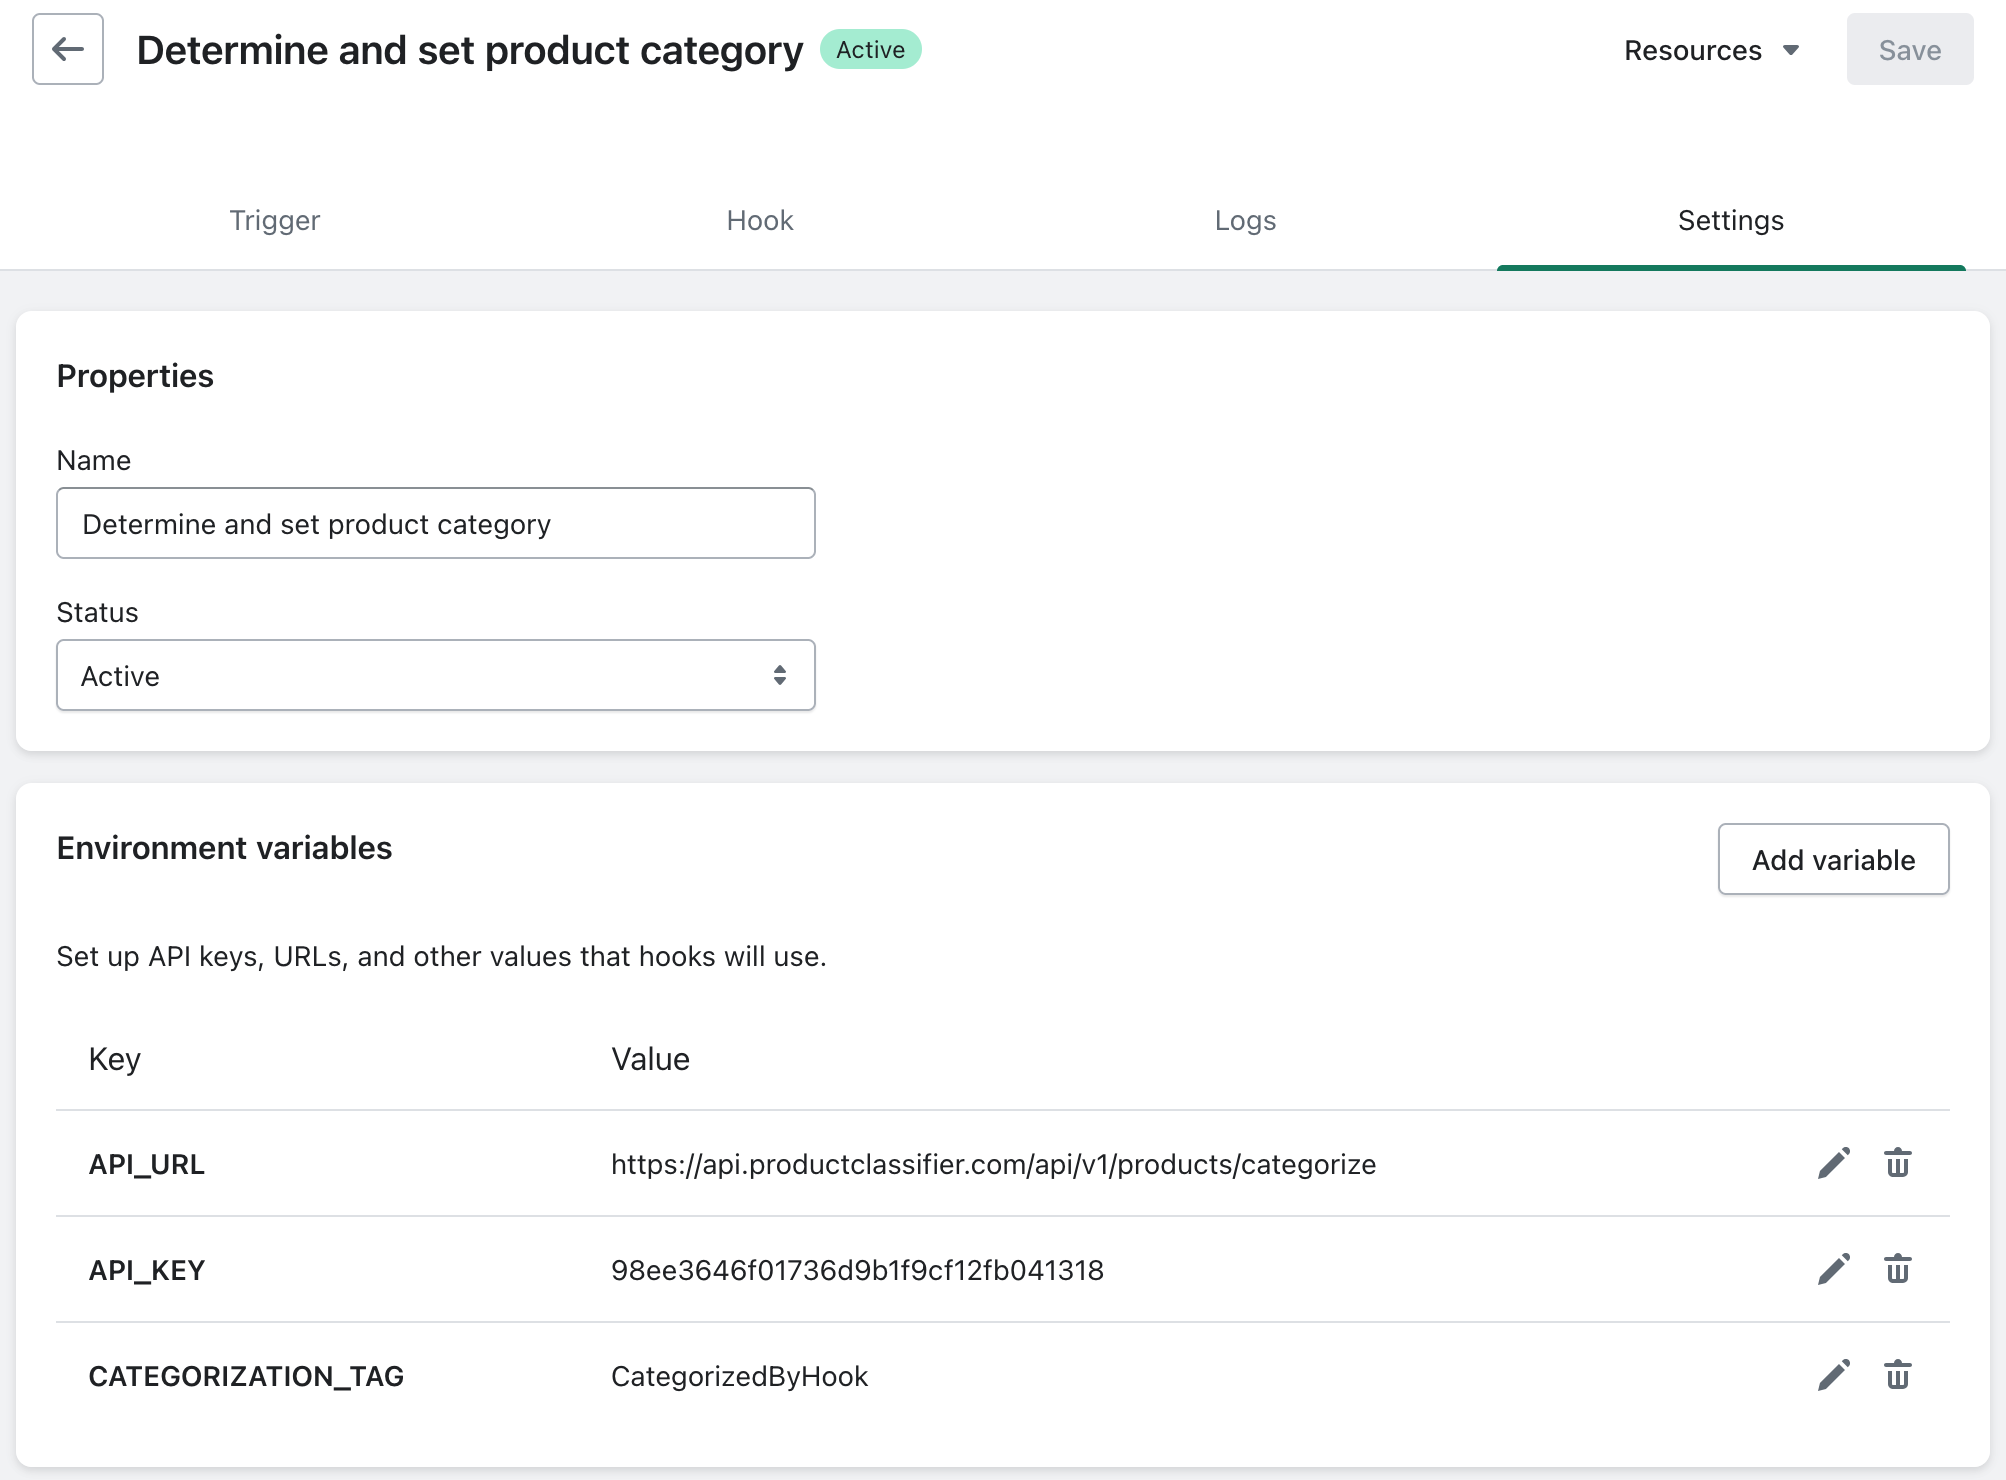Click the Save button
2006x1480 pixels.
[1909, 50]
